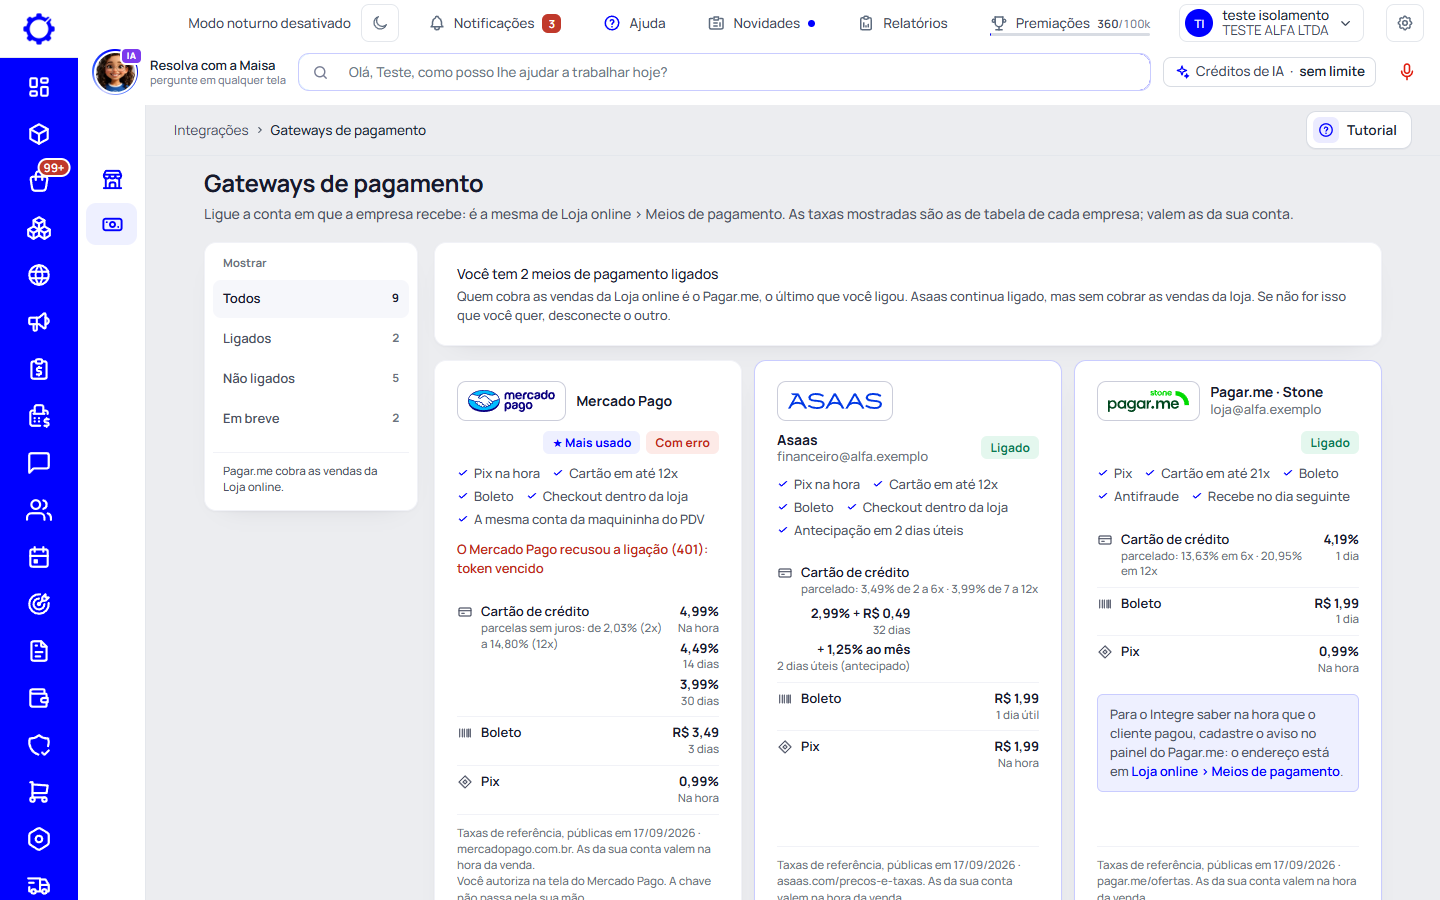The height and width of the screenshot is (900, 1440).
Task: Open shopping bag icon with 99+ badge
Action: click(x=39, y=181)
